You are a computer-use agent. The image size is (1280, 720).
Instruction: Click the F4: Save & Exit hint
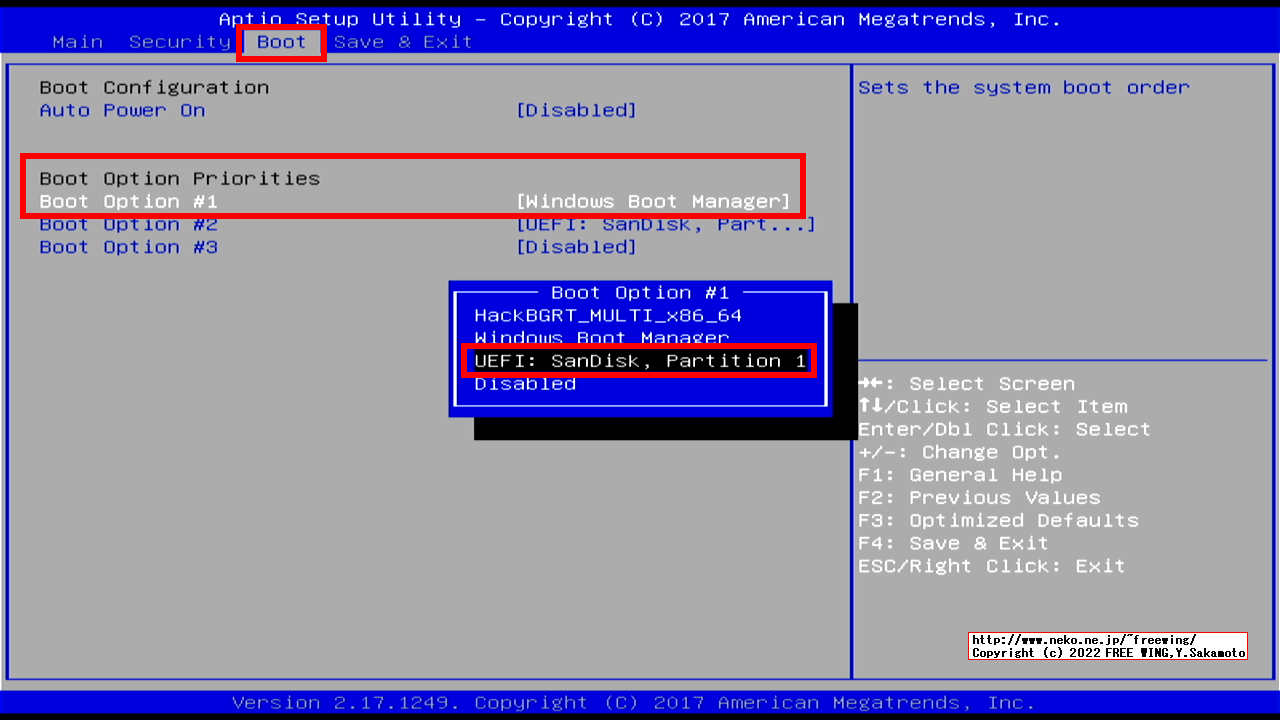tap(953, 544)
